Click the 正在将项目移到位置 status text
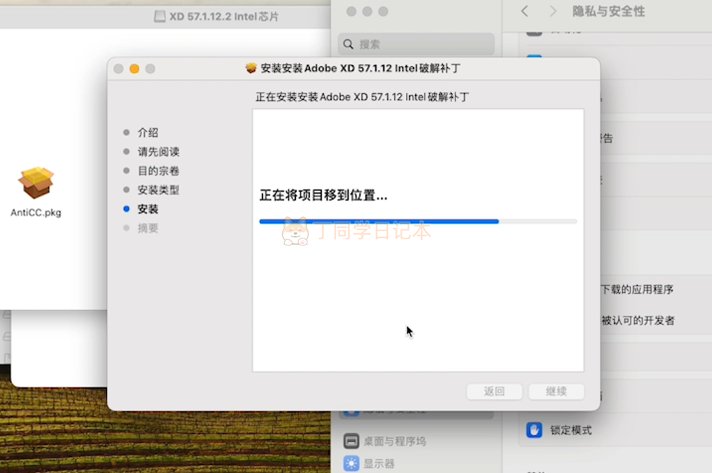 click(x=323, y=195)
